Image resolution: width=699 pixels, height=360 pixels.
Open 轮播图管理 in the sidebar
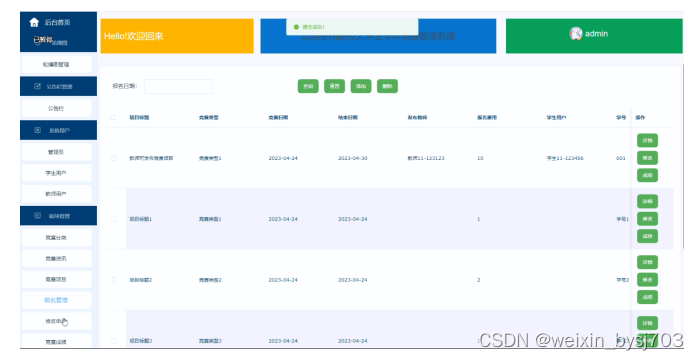point(56,65)
